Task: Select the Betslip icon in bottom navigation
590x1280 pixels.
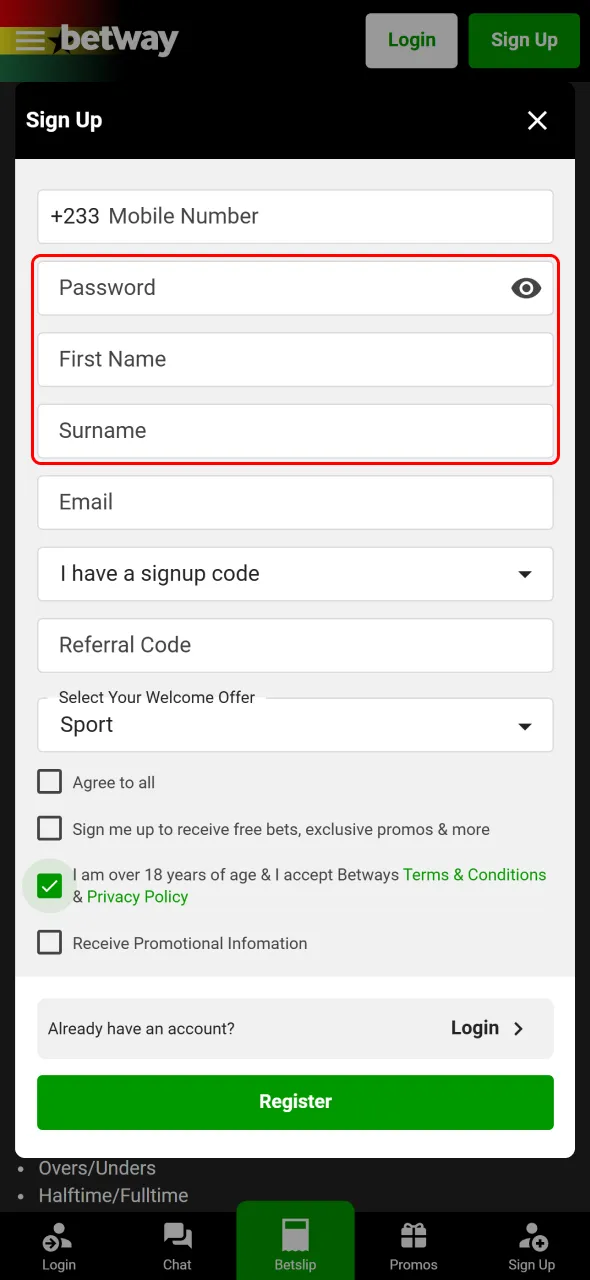Action: [x=295, y=1240]
